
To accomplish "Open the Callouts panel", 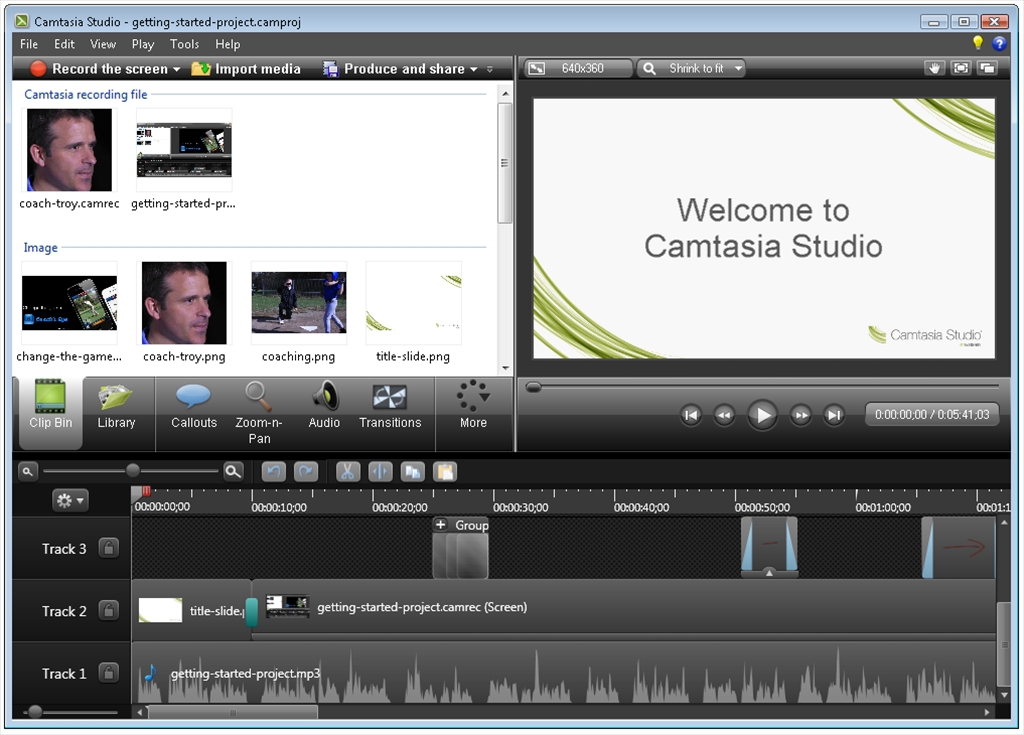I will [193, 405].
